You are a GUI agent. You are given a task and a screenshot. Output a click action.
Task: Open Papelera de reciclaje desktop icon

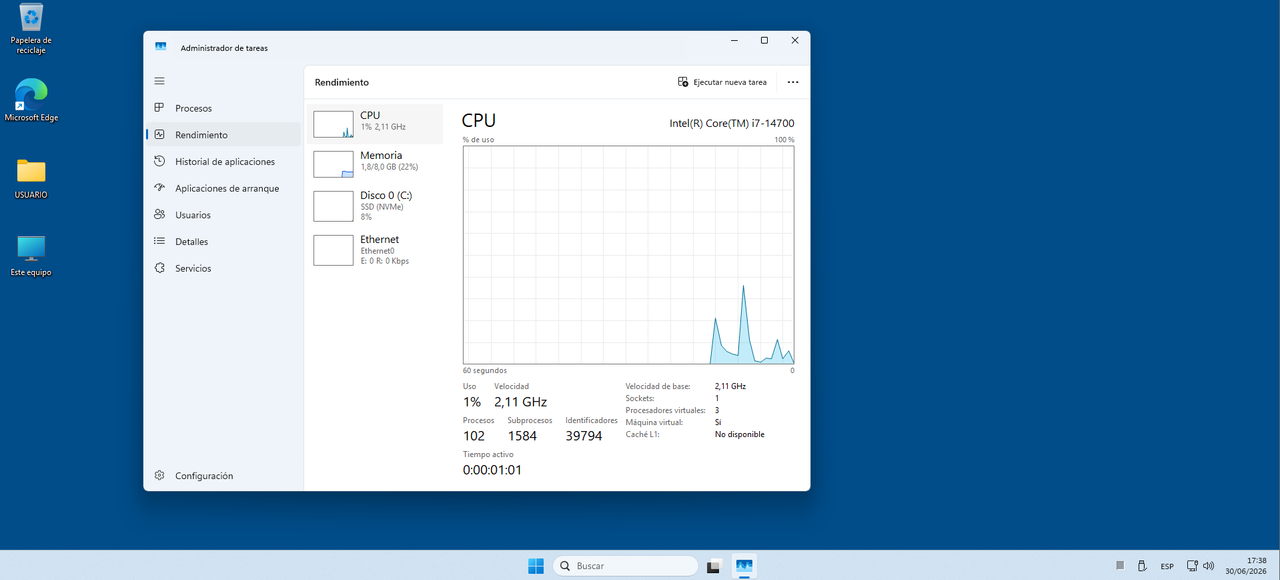coord(31,29)
